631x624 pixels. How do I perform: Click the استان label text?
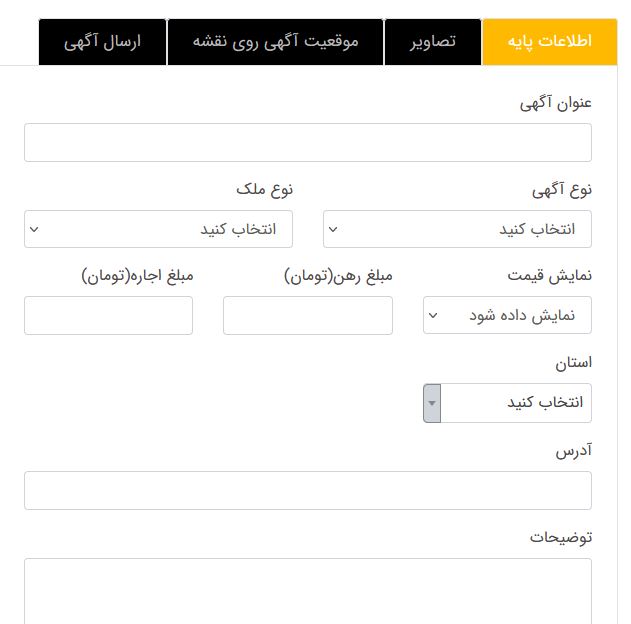[x=574, y=363]
